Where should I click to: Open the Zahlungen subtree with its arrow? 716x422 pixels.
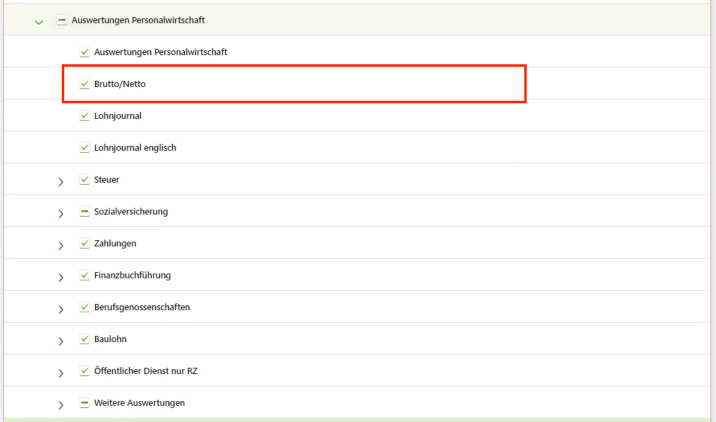pyautogui.click(x=61, y=245)
